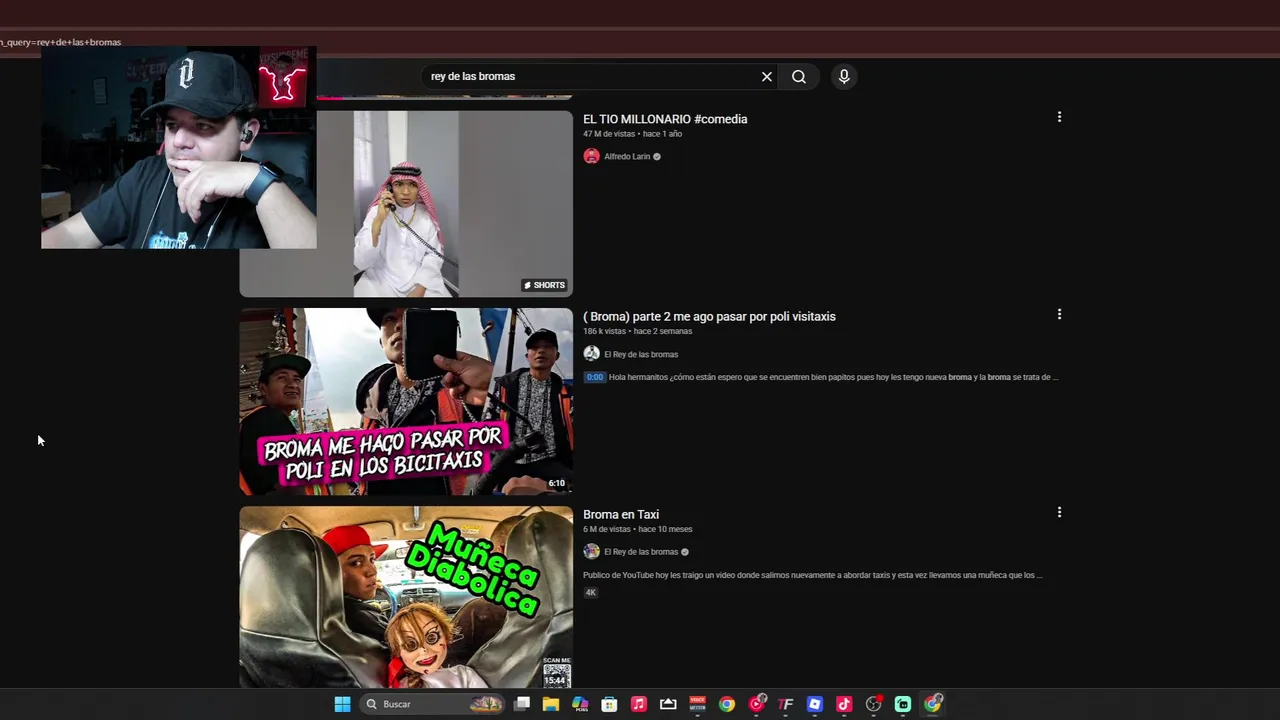Click the magnifying glass search button
The height and width of the screenshot is (720, 1280).
click(799, 77)
